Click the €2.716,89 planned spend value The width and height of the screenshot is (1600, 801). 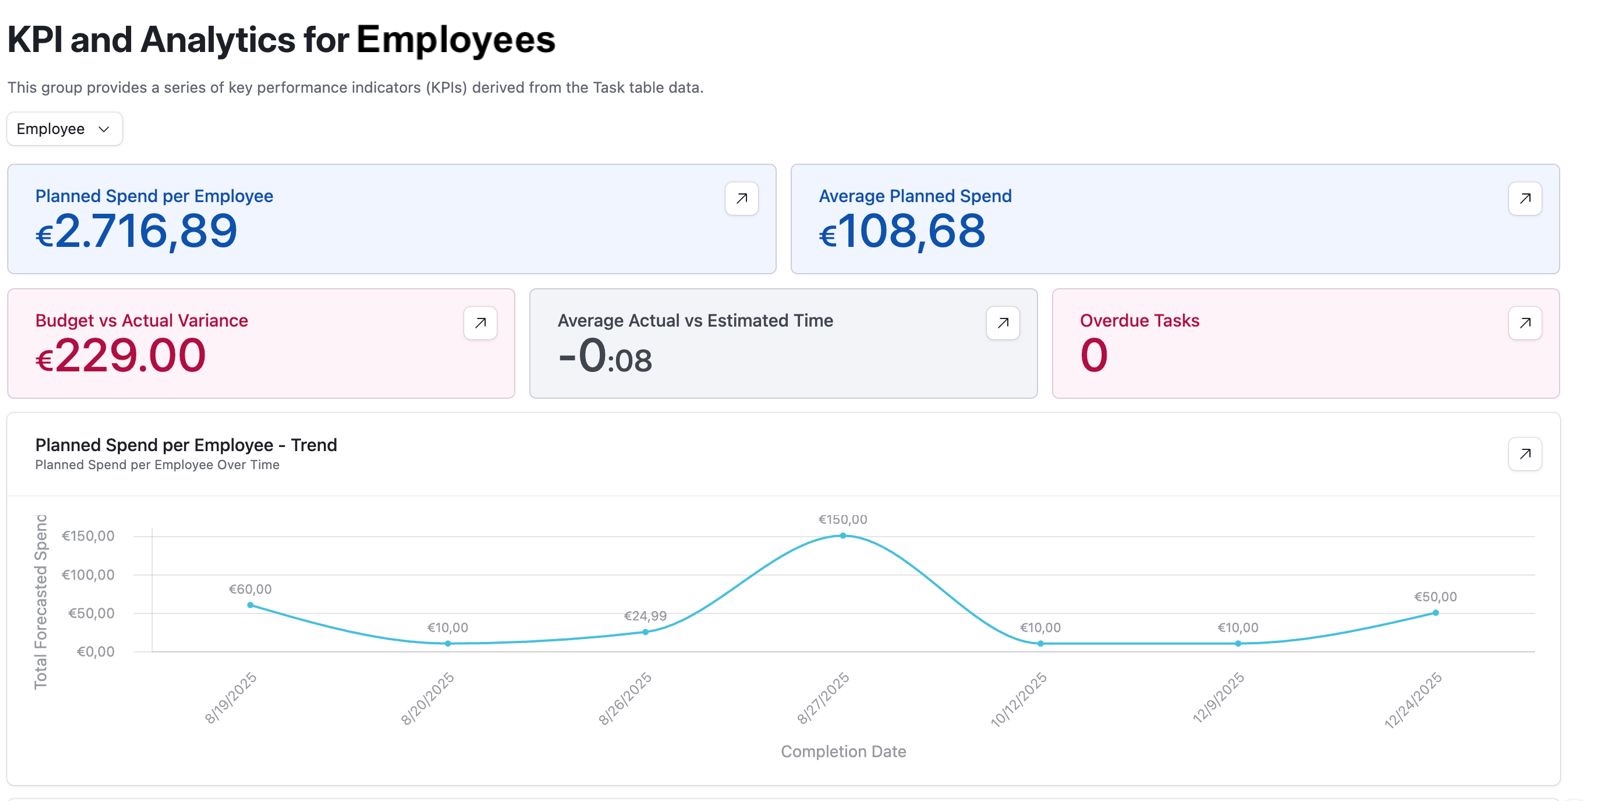[136, 232]
